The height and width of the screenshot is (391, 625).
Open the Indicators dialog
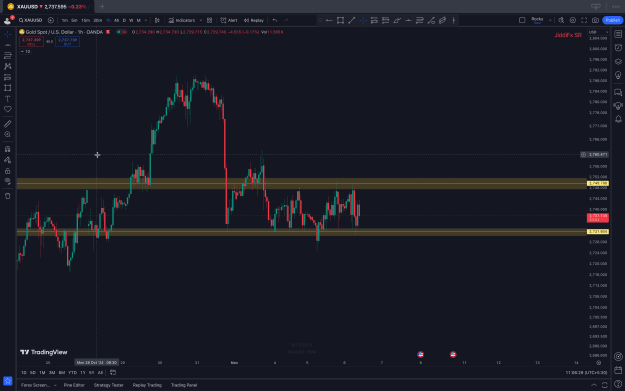pos(182,20)
